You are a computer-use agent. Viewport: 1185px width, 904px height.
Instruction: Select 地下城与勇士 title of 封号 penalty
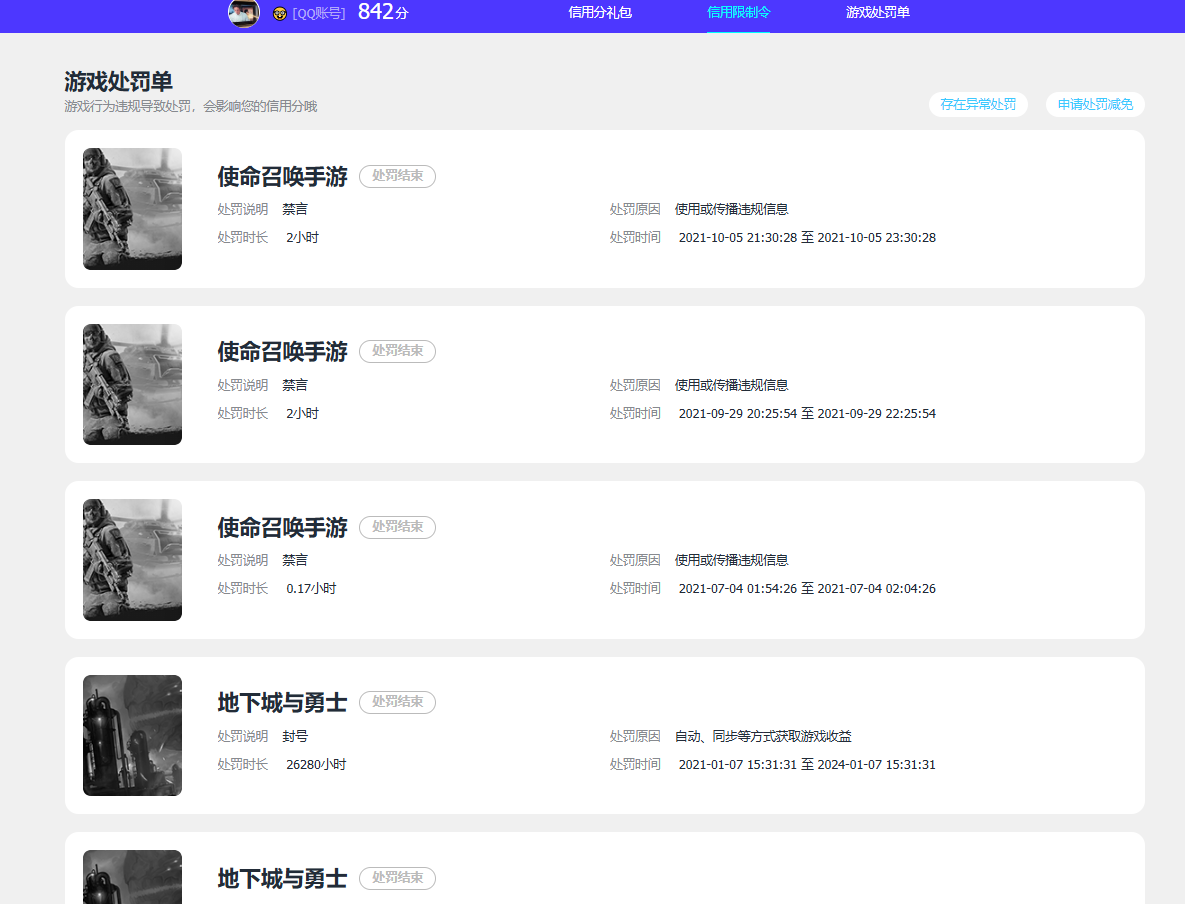point(283,702)
